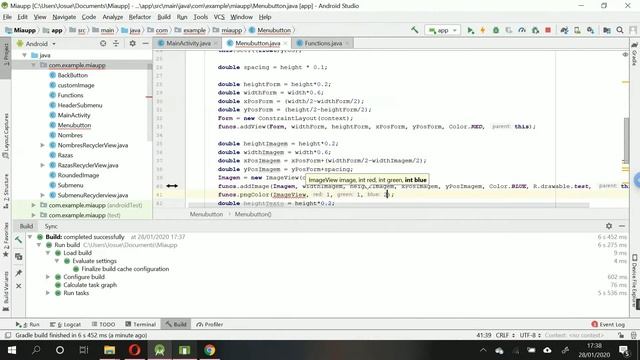Open the Refactor menu
This screenshot has width=640, height=360.
coord(140,17)
